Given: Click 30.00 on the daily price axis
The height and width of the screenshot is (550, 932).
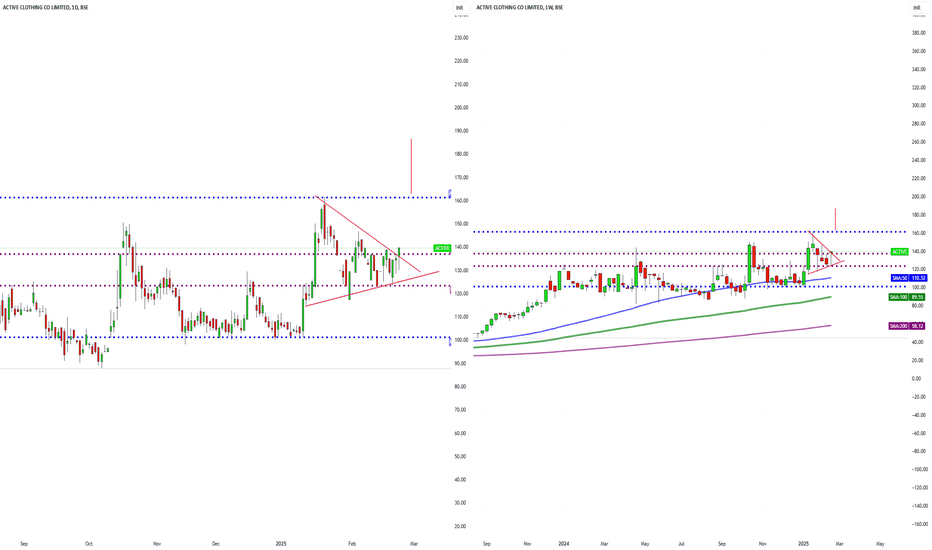Looking at the screenshot, I should [460, 503].
